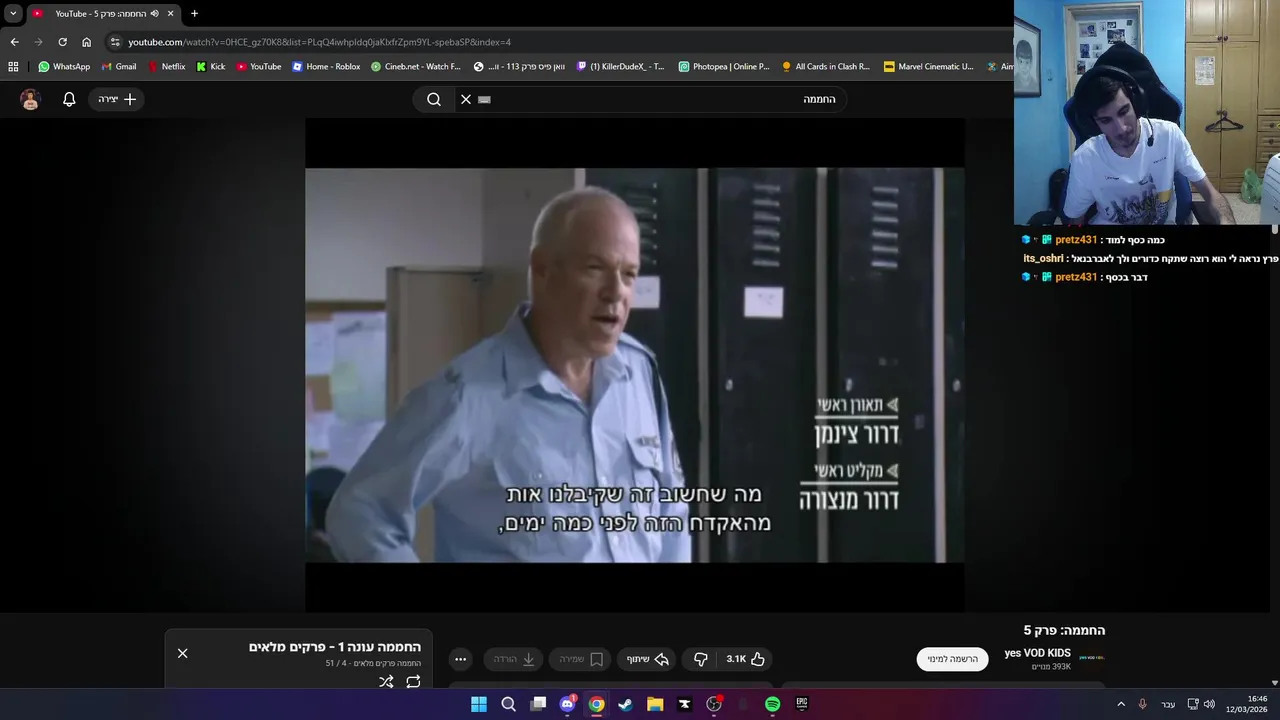Open playlist title החממה עונה 1 - פרקים מלאים
This screenshot has width=1280, height=720.
pos(335,647)
